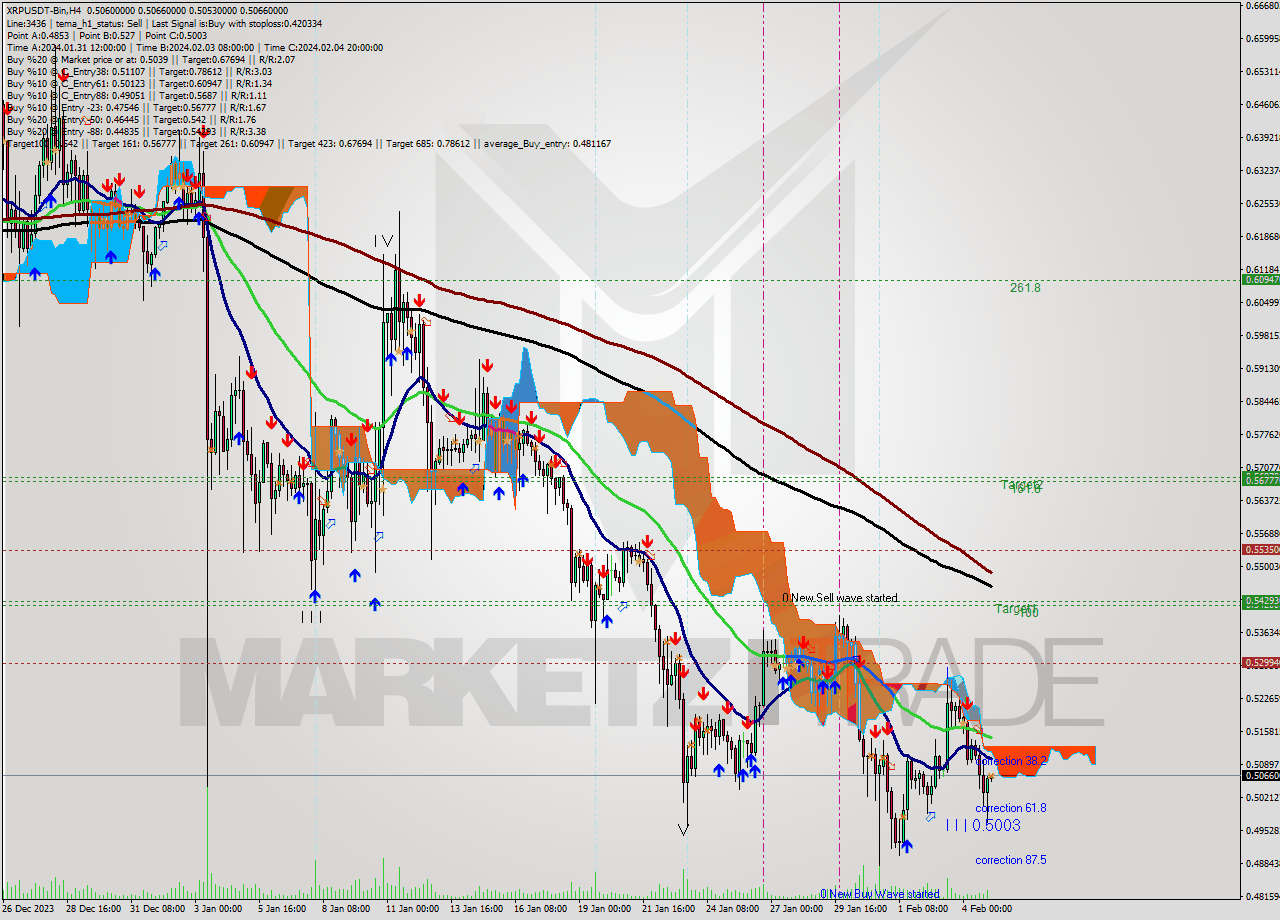The height and width of the screenshot is (920, 1280).
Task: Click the '0 New Buy Wave started' label
Action: click(880, 894)
